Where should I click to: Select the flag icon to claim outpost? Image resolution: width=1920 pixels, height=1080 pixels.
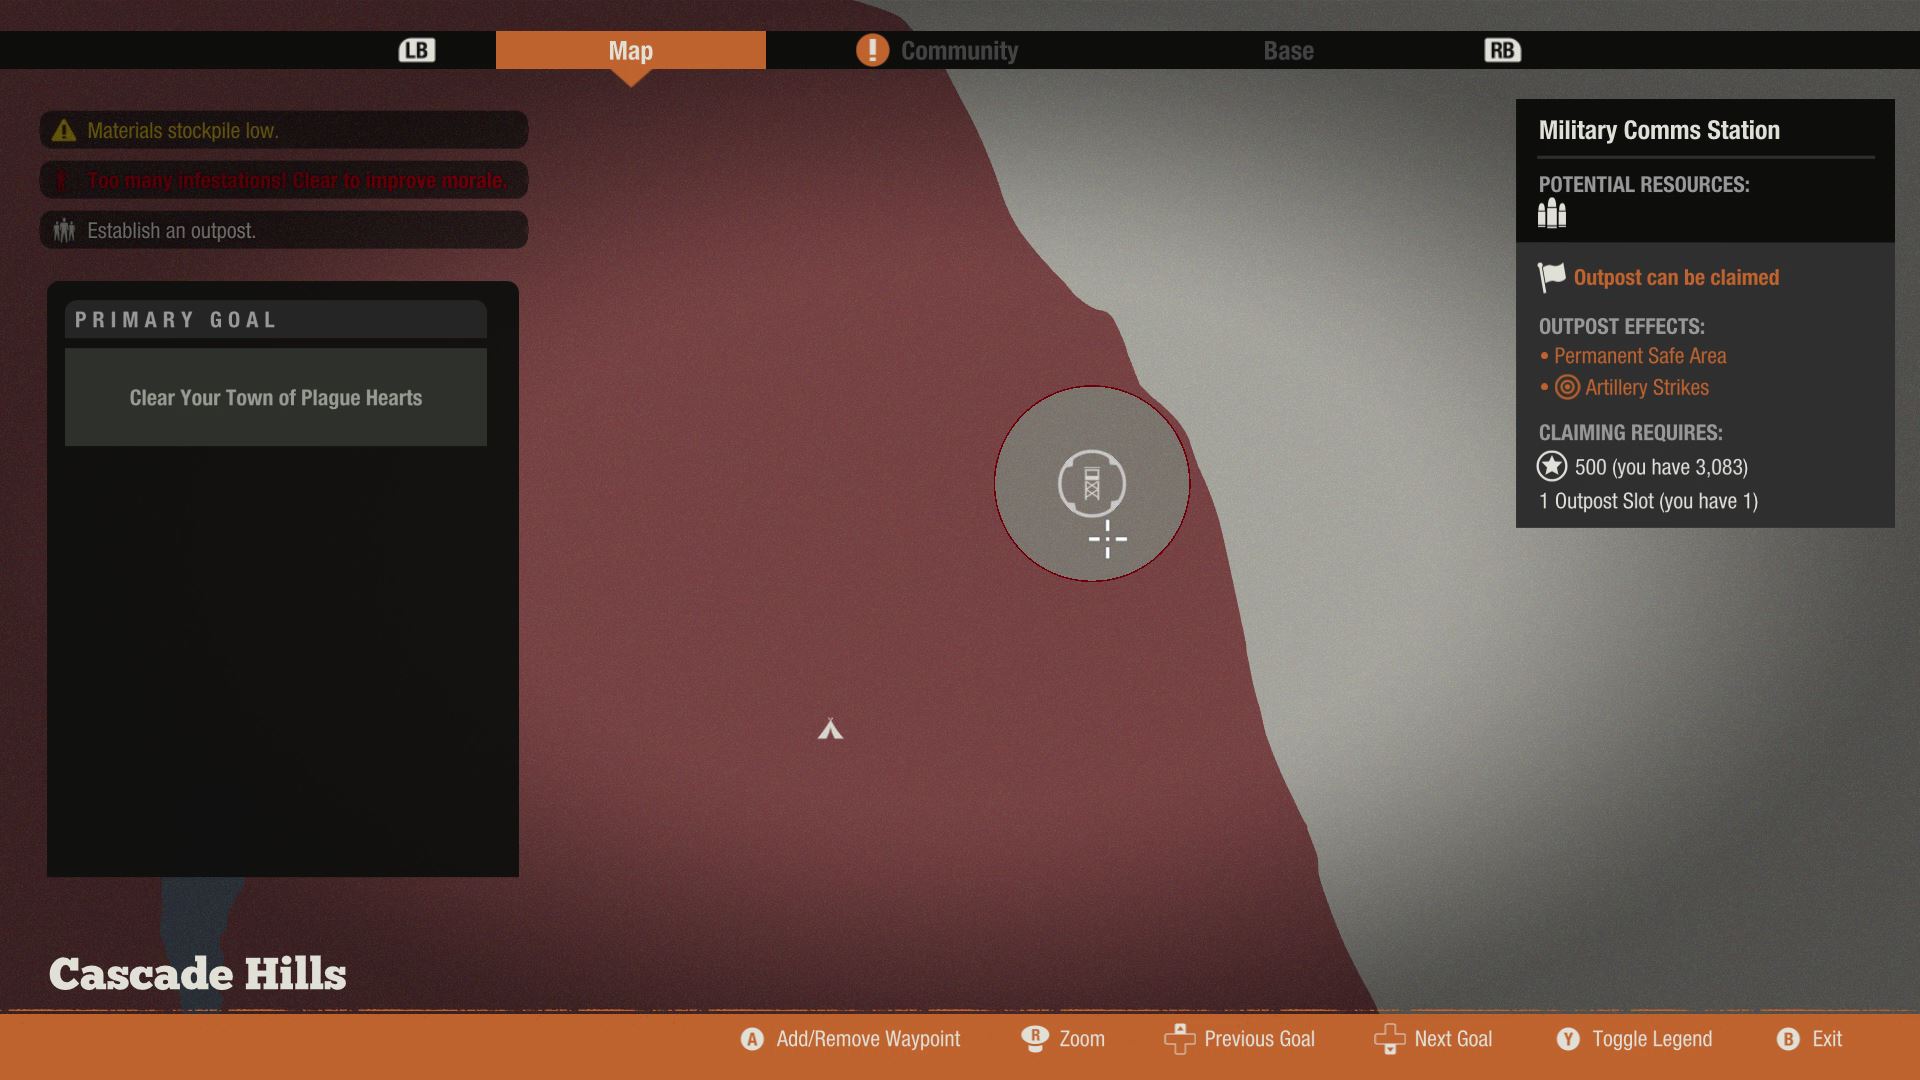pos(1552,276)
